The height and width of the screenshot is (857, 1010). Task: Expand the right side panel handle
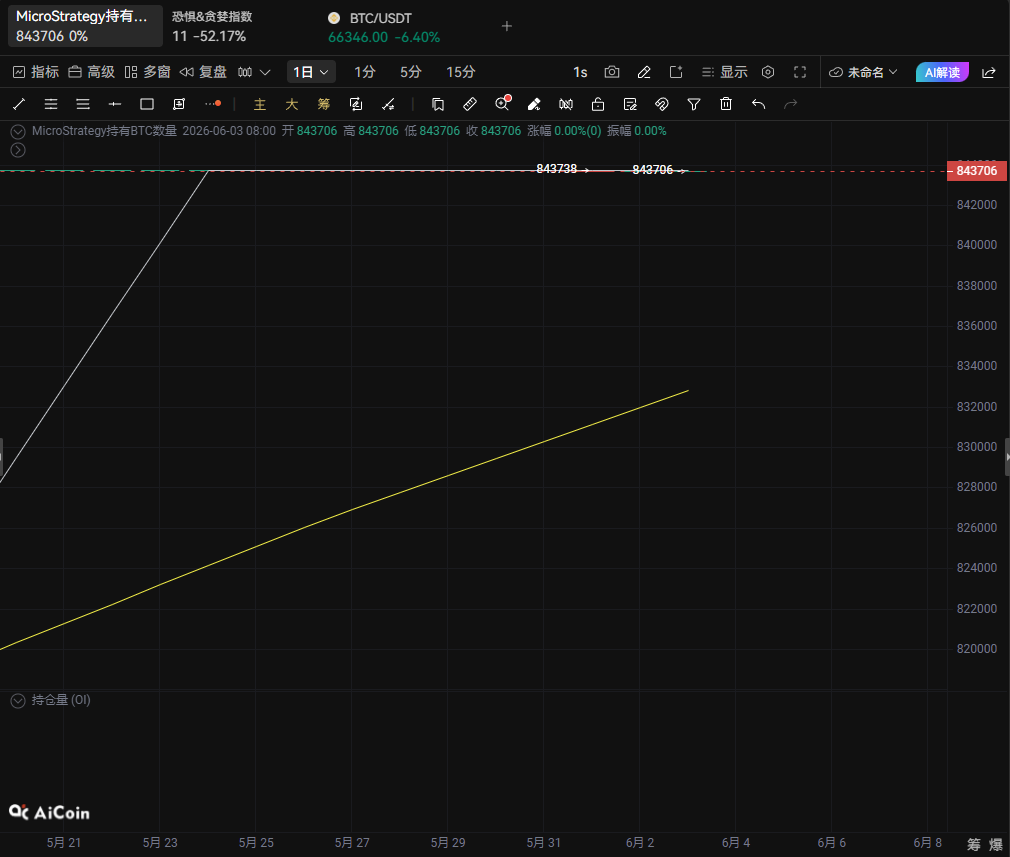point(1007,457)
